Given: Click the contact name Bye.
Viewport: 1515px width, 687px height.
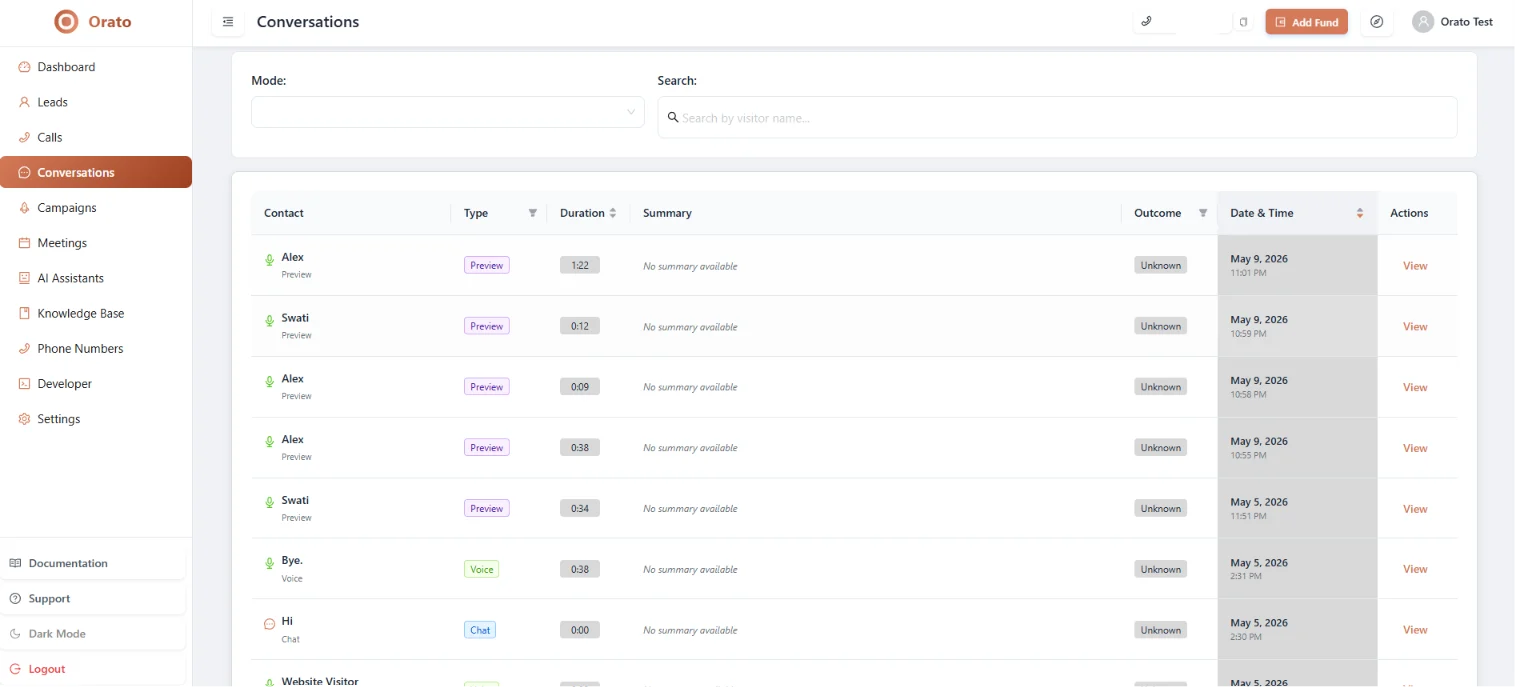Looking at the screenshot, I should tap(292, 561).
